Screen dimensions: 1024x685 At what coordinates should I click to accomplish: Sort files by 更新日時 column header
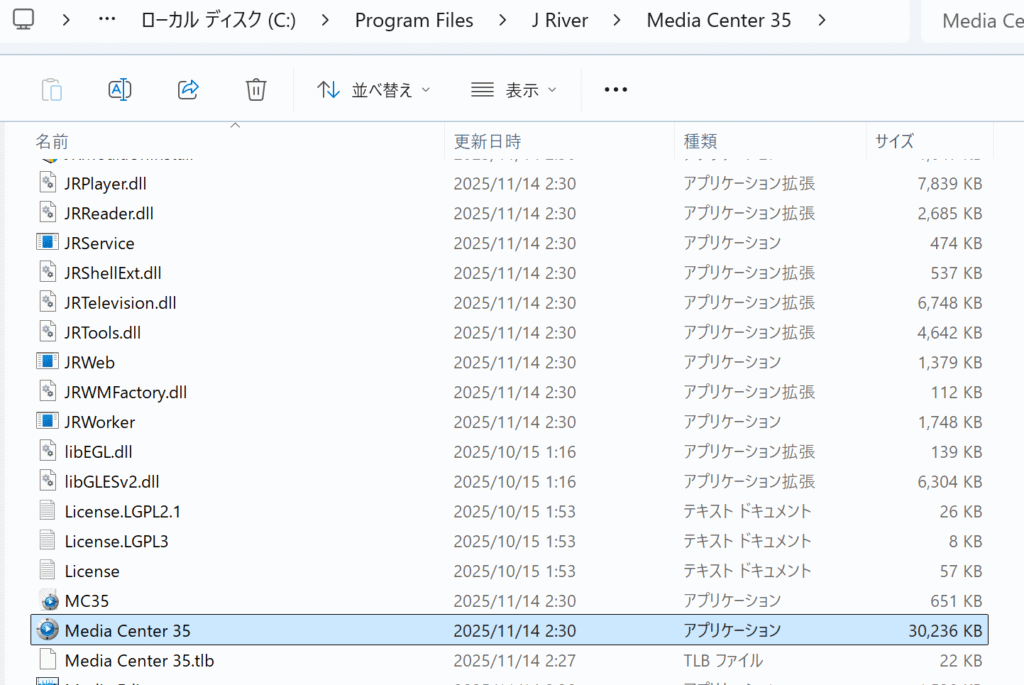tap(488, 141)
